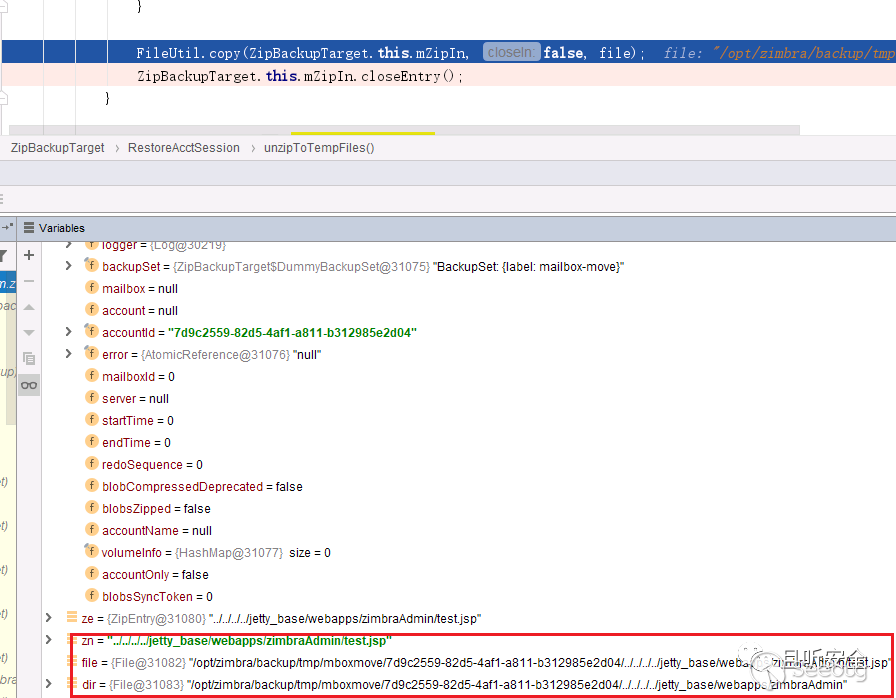Expand the accountId variable node

click(x=68, y=332)
